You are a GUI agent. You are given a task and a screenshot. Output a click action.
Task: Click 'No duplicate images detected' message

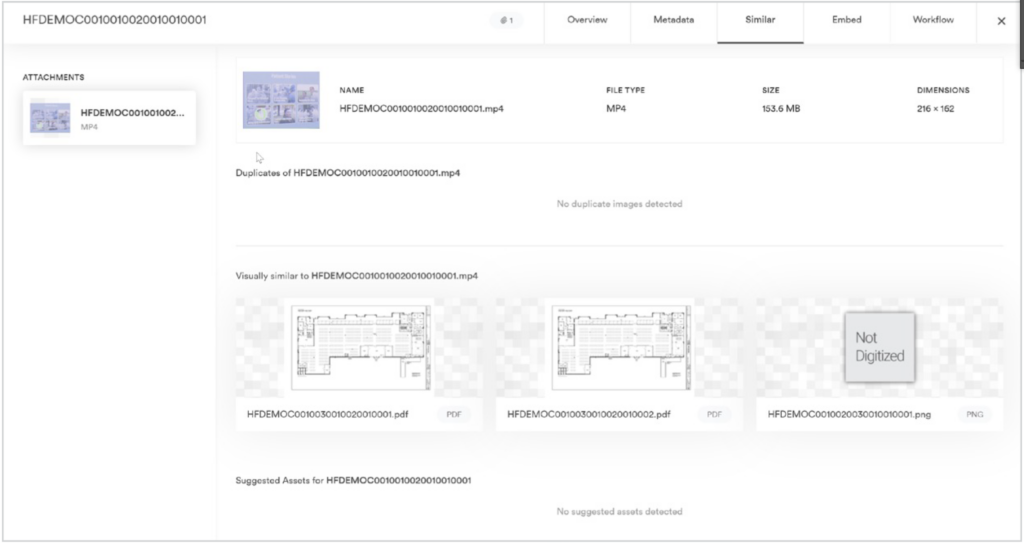click(619, 204)
